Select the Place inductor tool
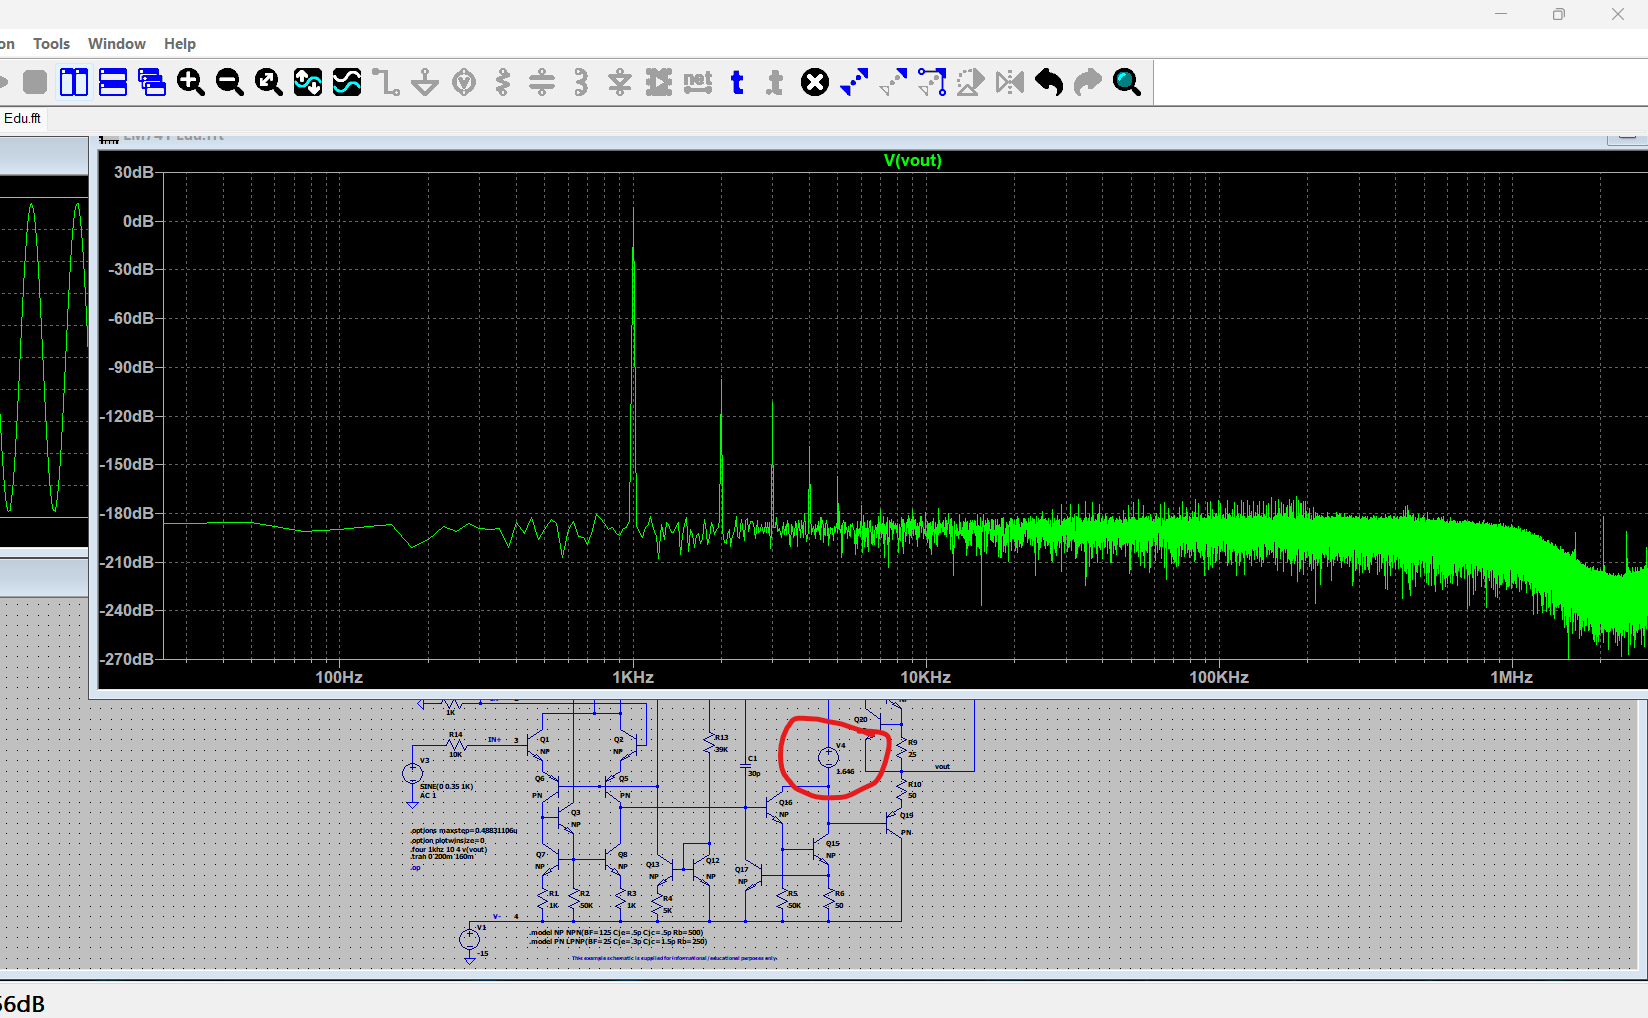The width and height of the screenshot is (1648, 1018). [x=581, y=82]
